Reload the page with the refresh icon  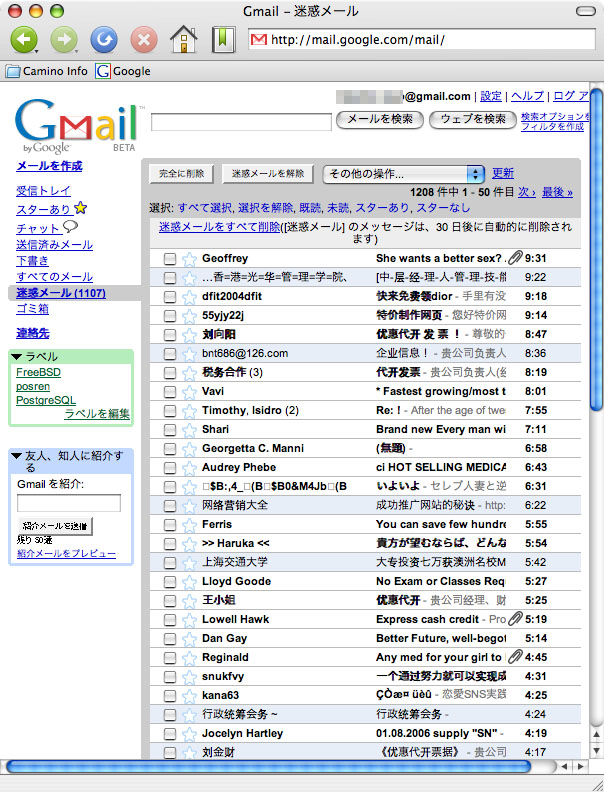(x=104, y=39)
